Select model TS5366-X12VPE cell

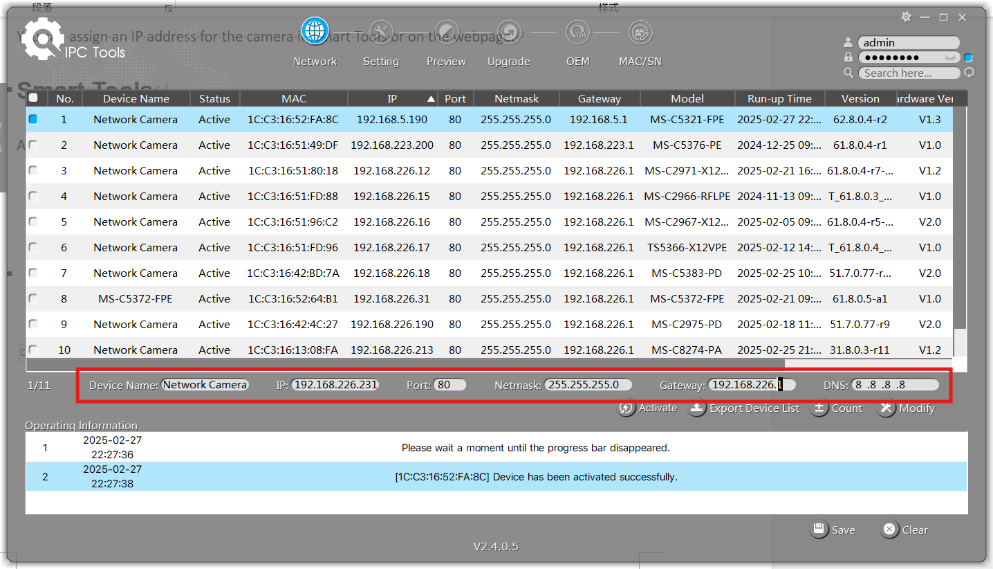tap(687, 247)
